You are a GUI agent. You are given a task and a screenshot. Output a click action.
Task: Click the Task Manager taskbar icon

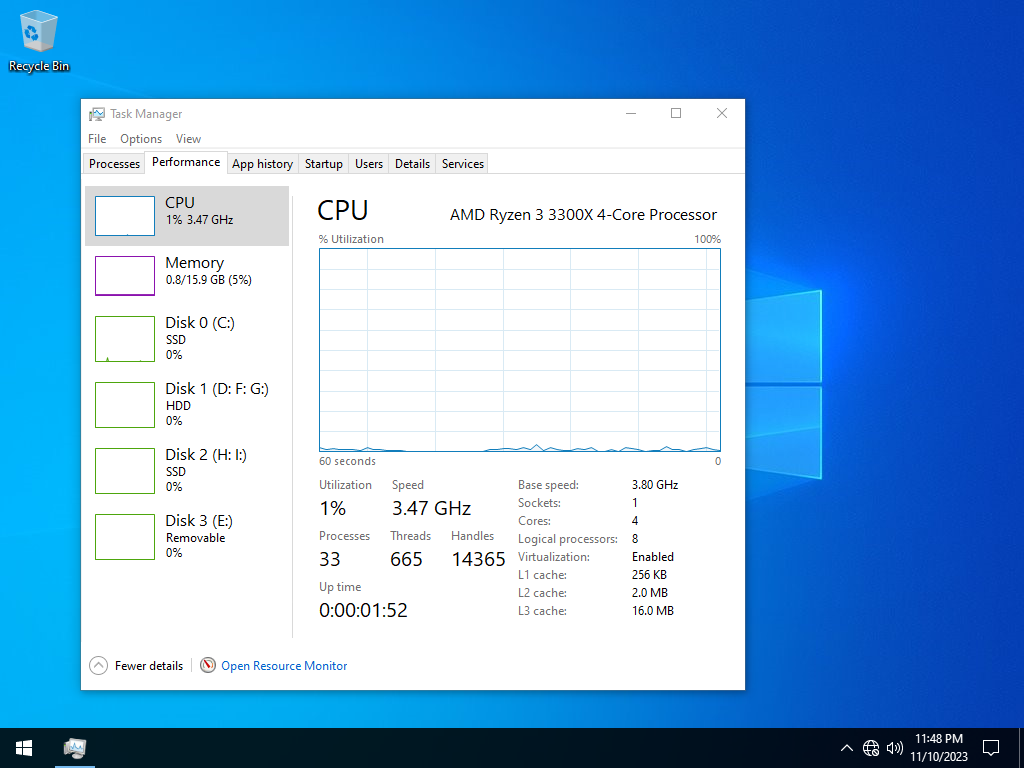coord(74,748)
